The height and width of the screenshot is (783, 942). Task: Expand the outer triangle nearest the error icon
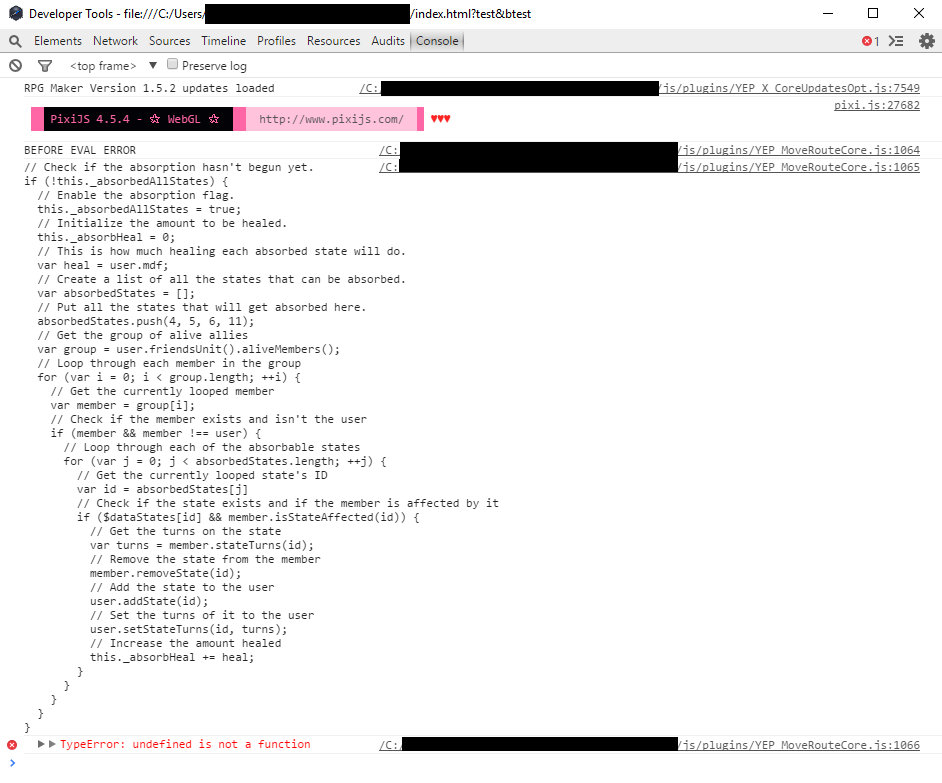click(41, 744)
